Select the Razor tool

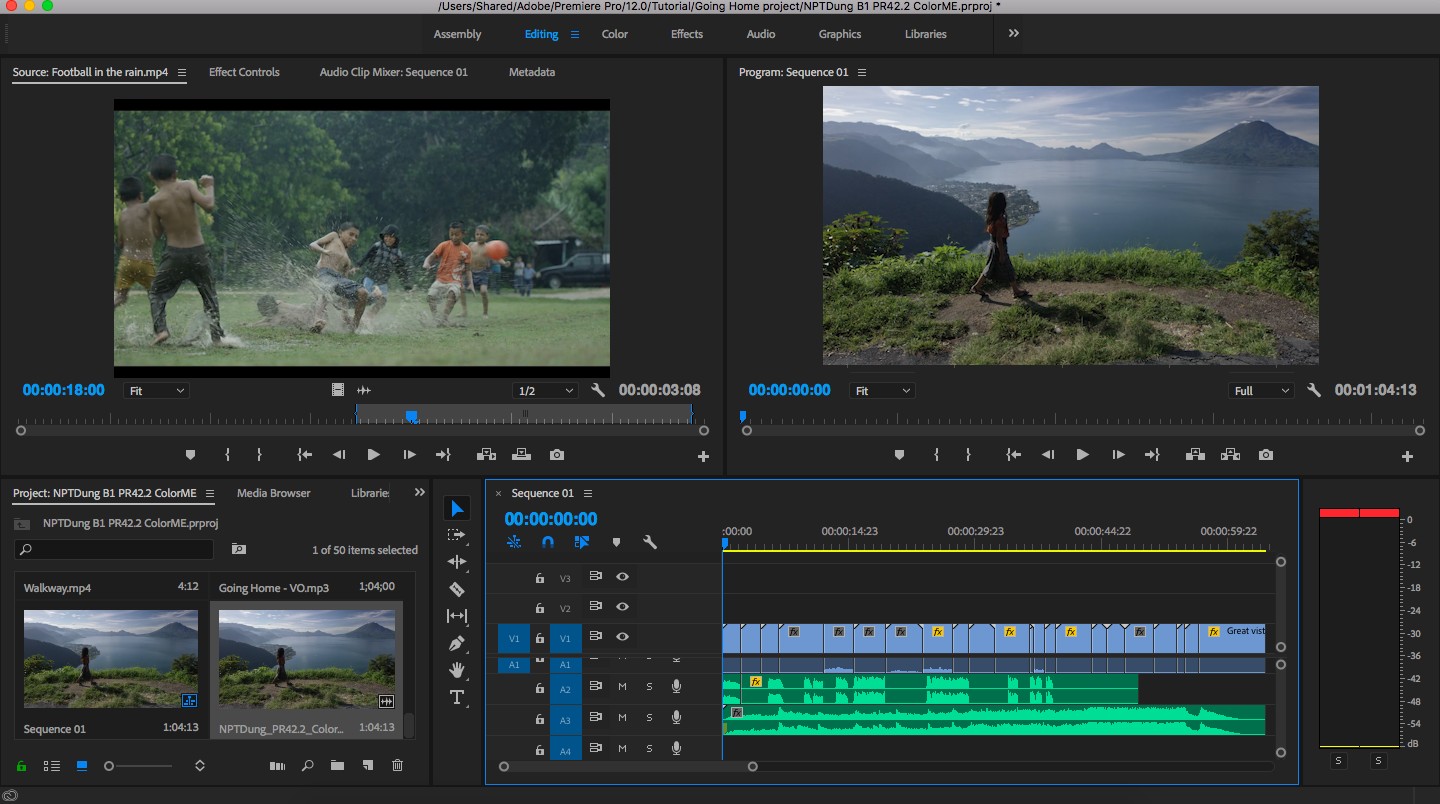[457, 589]
